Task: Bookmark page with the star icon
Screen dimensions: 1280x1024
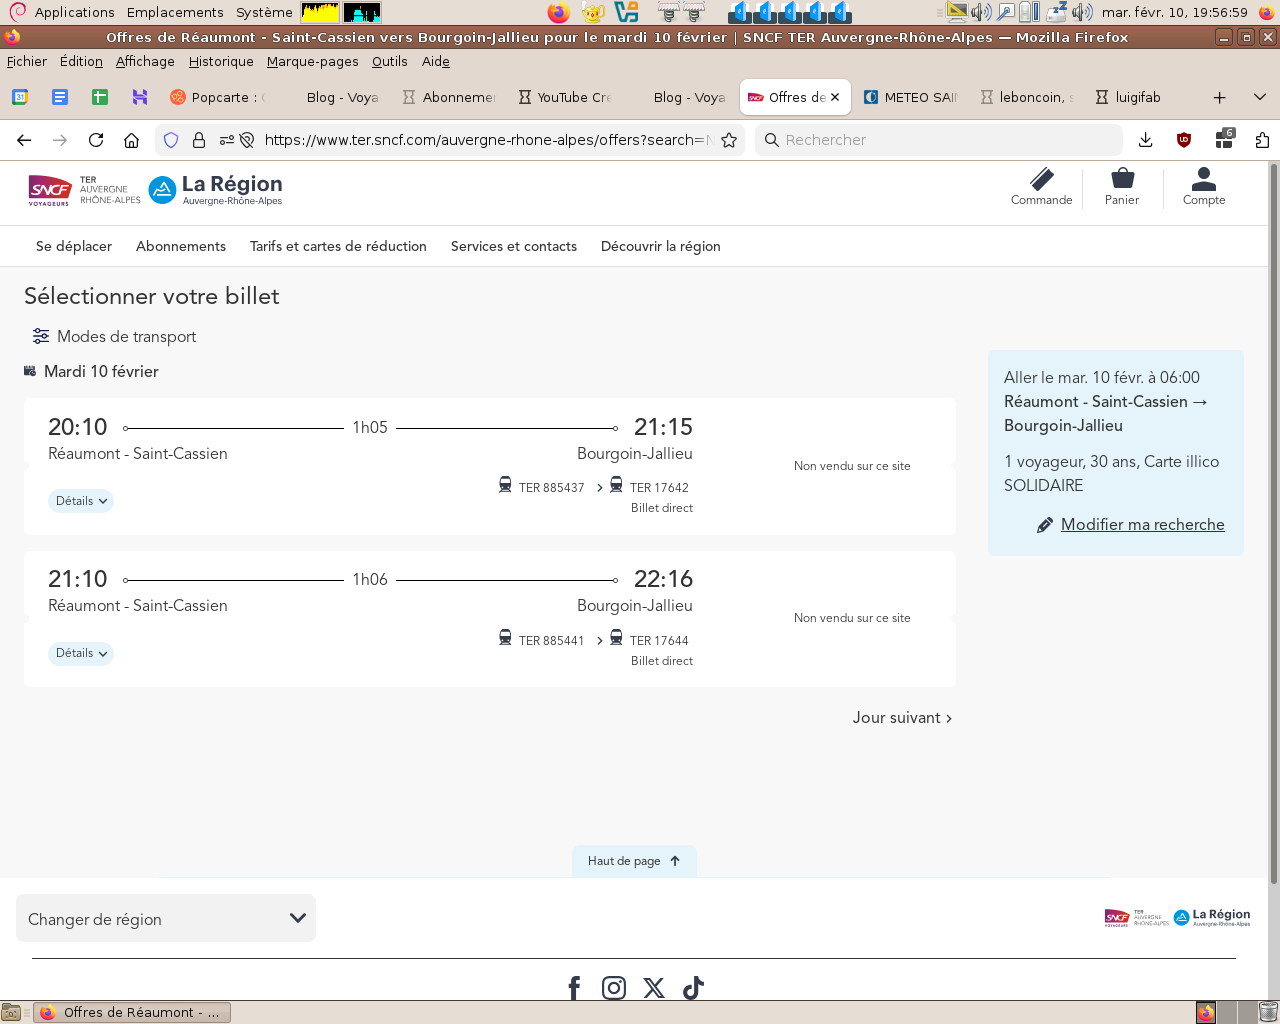Action: pyautogui.click(x=729, y=140)
